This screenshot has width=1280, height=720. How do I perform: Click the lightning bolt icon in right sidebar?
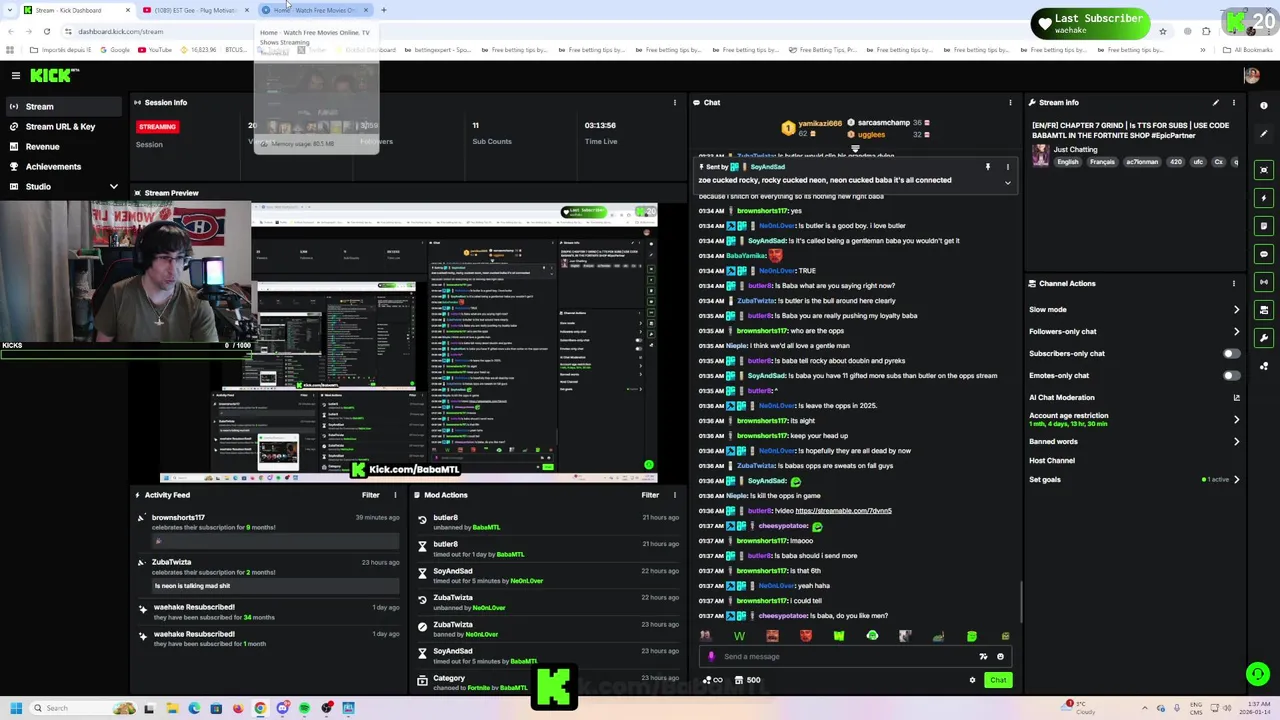coord(1264,198)
